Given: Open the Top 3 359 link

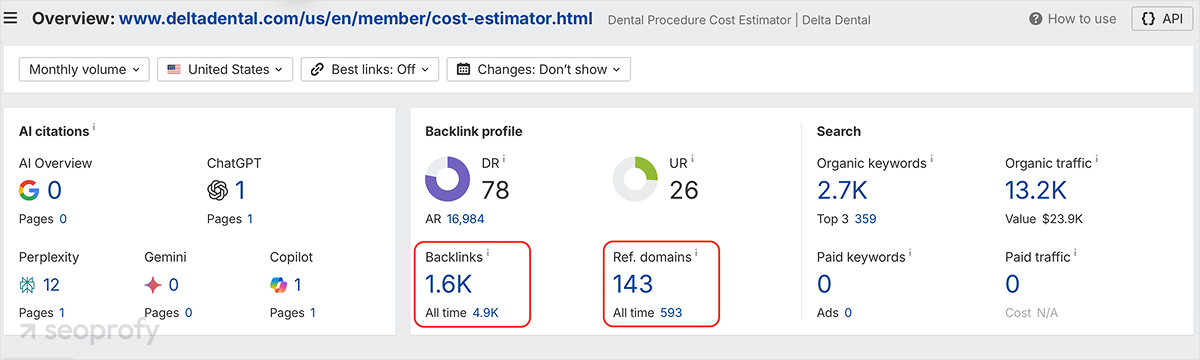Looking at the screenshot, I should point(865,219).
